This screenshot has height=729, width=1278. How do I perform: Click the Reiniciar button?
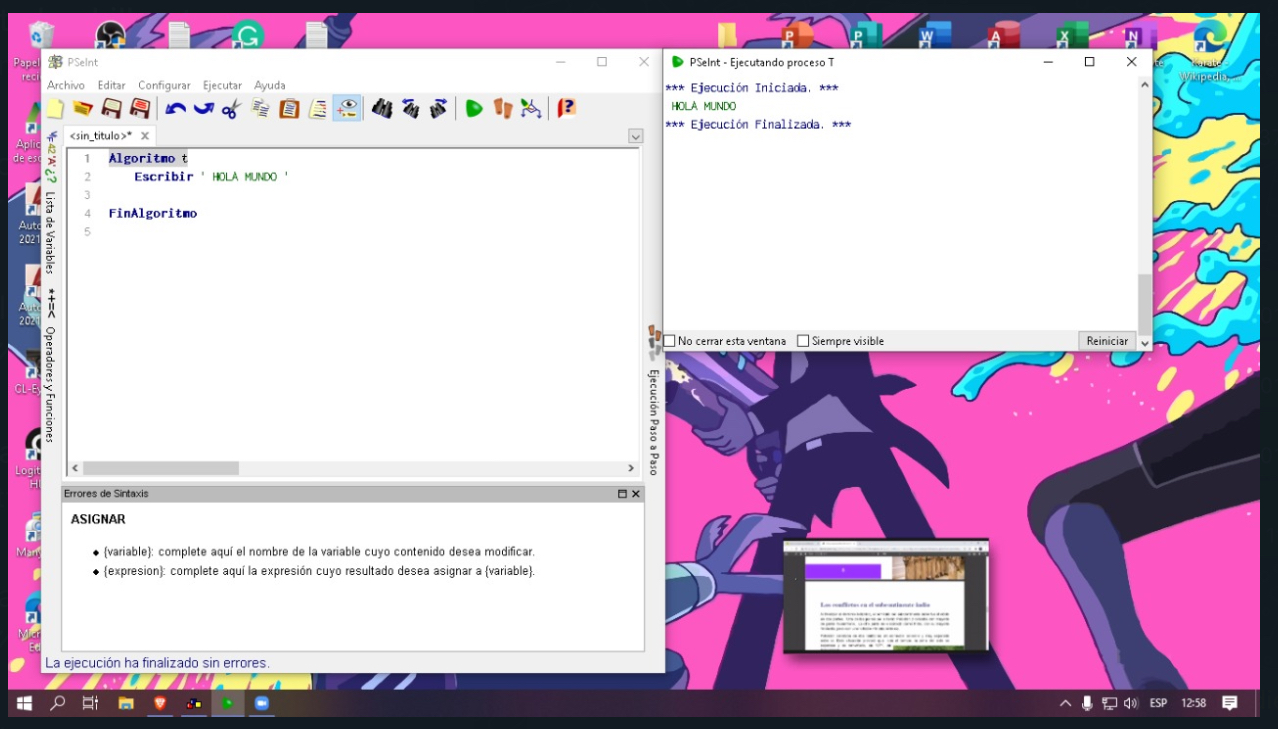tap(1107, 341)
